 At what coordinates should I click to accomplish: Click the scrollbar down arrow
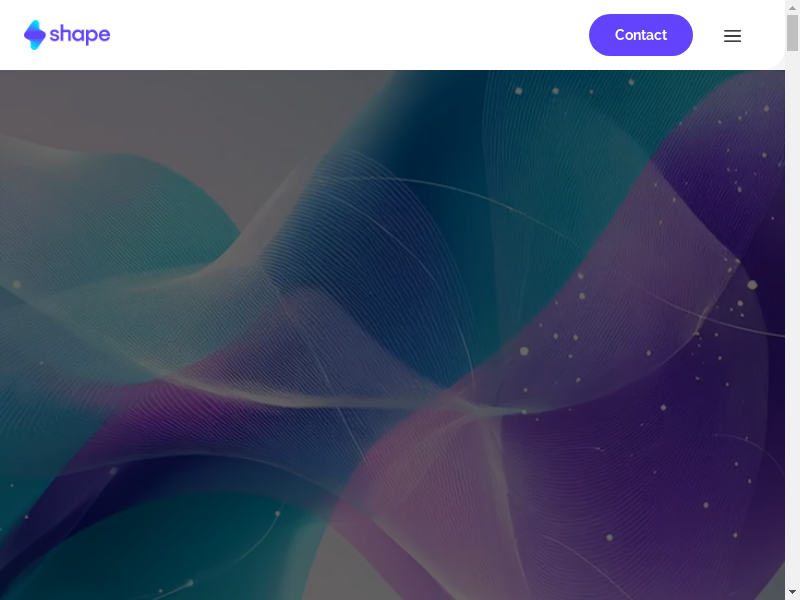pos(792,593)
